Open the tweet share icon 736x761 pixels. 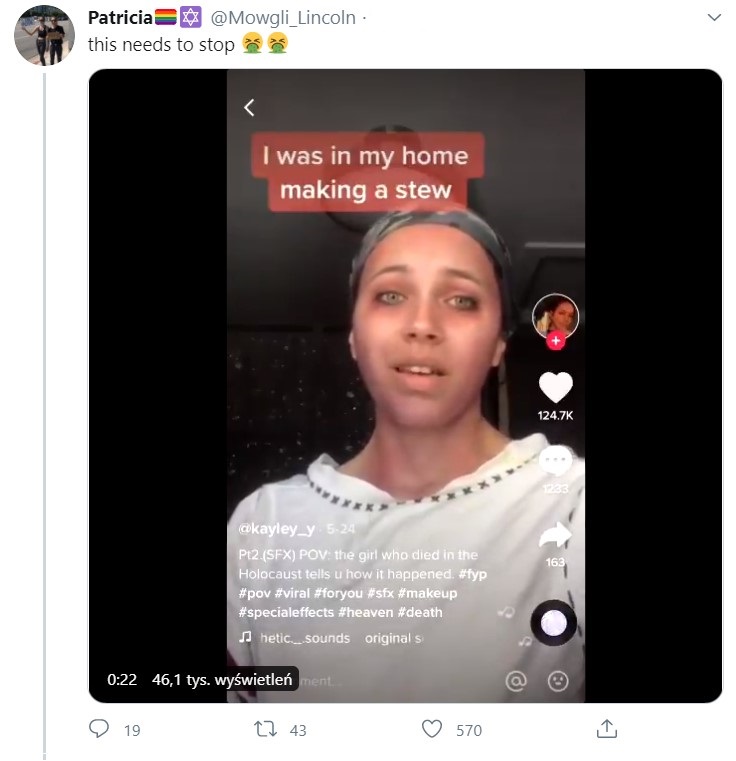point(606,730)
